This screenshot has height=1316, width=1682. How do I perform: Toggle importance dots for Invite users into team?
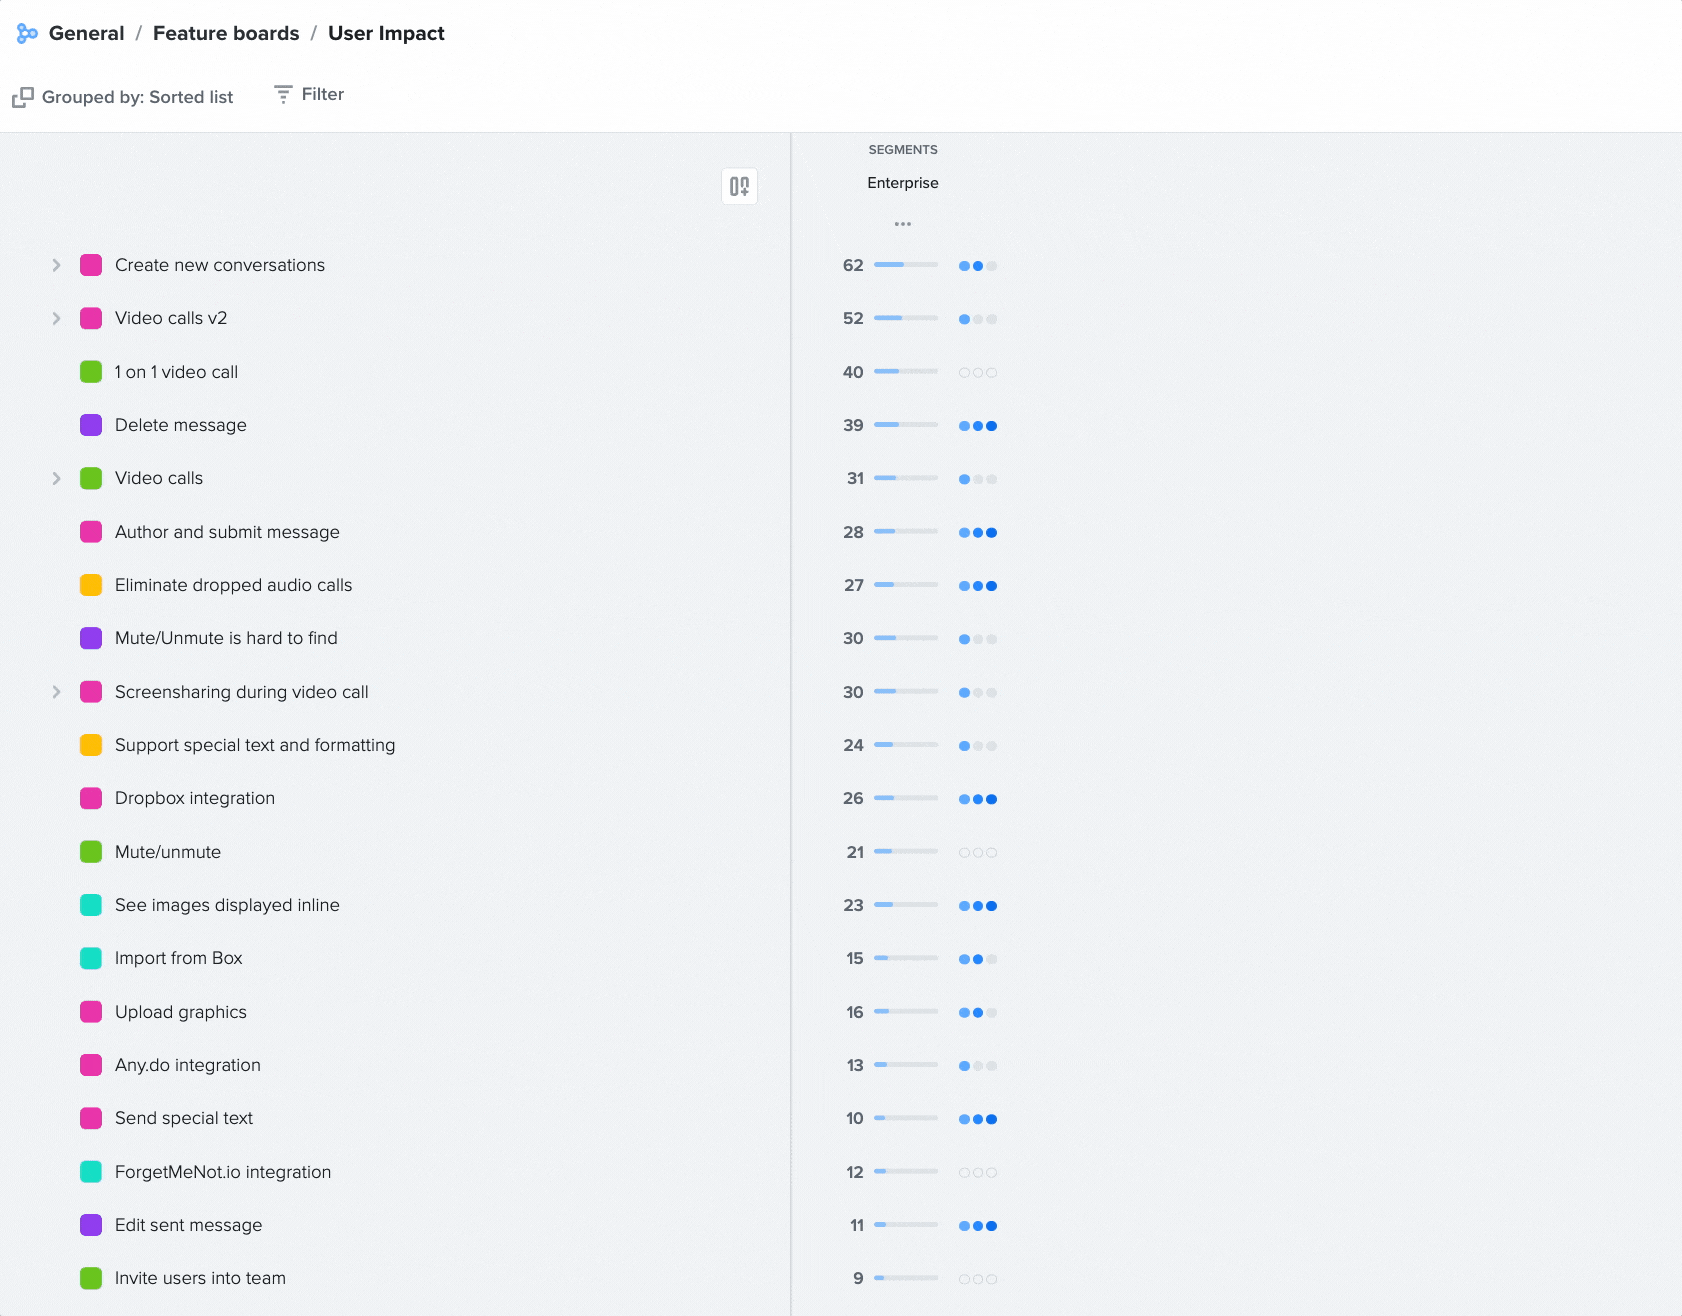click(x=978, y=1279)
